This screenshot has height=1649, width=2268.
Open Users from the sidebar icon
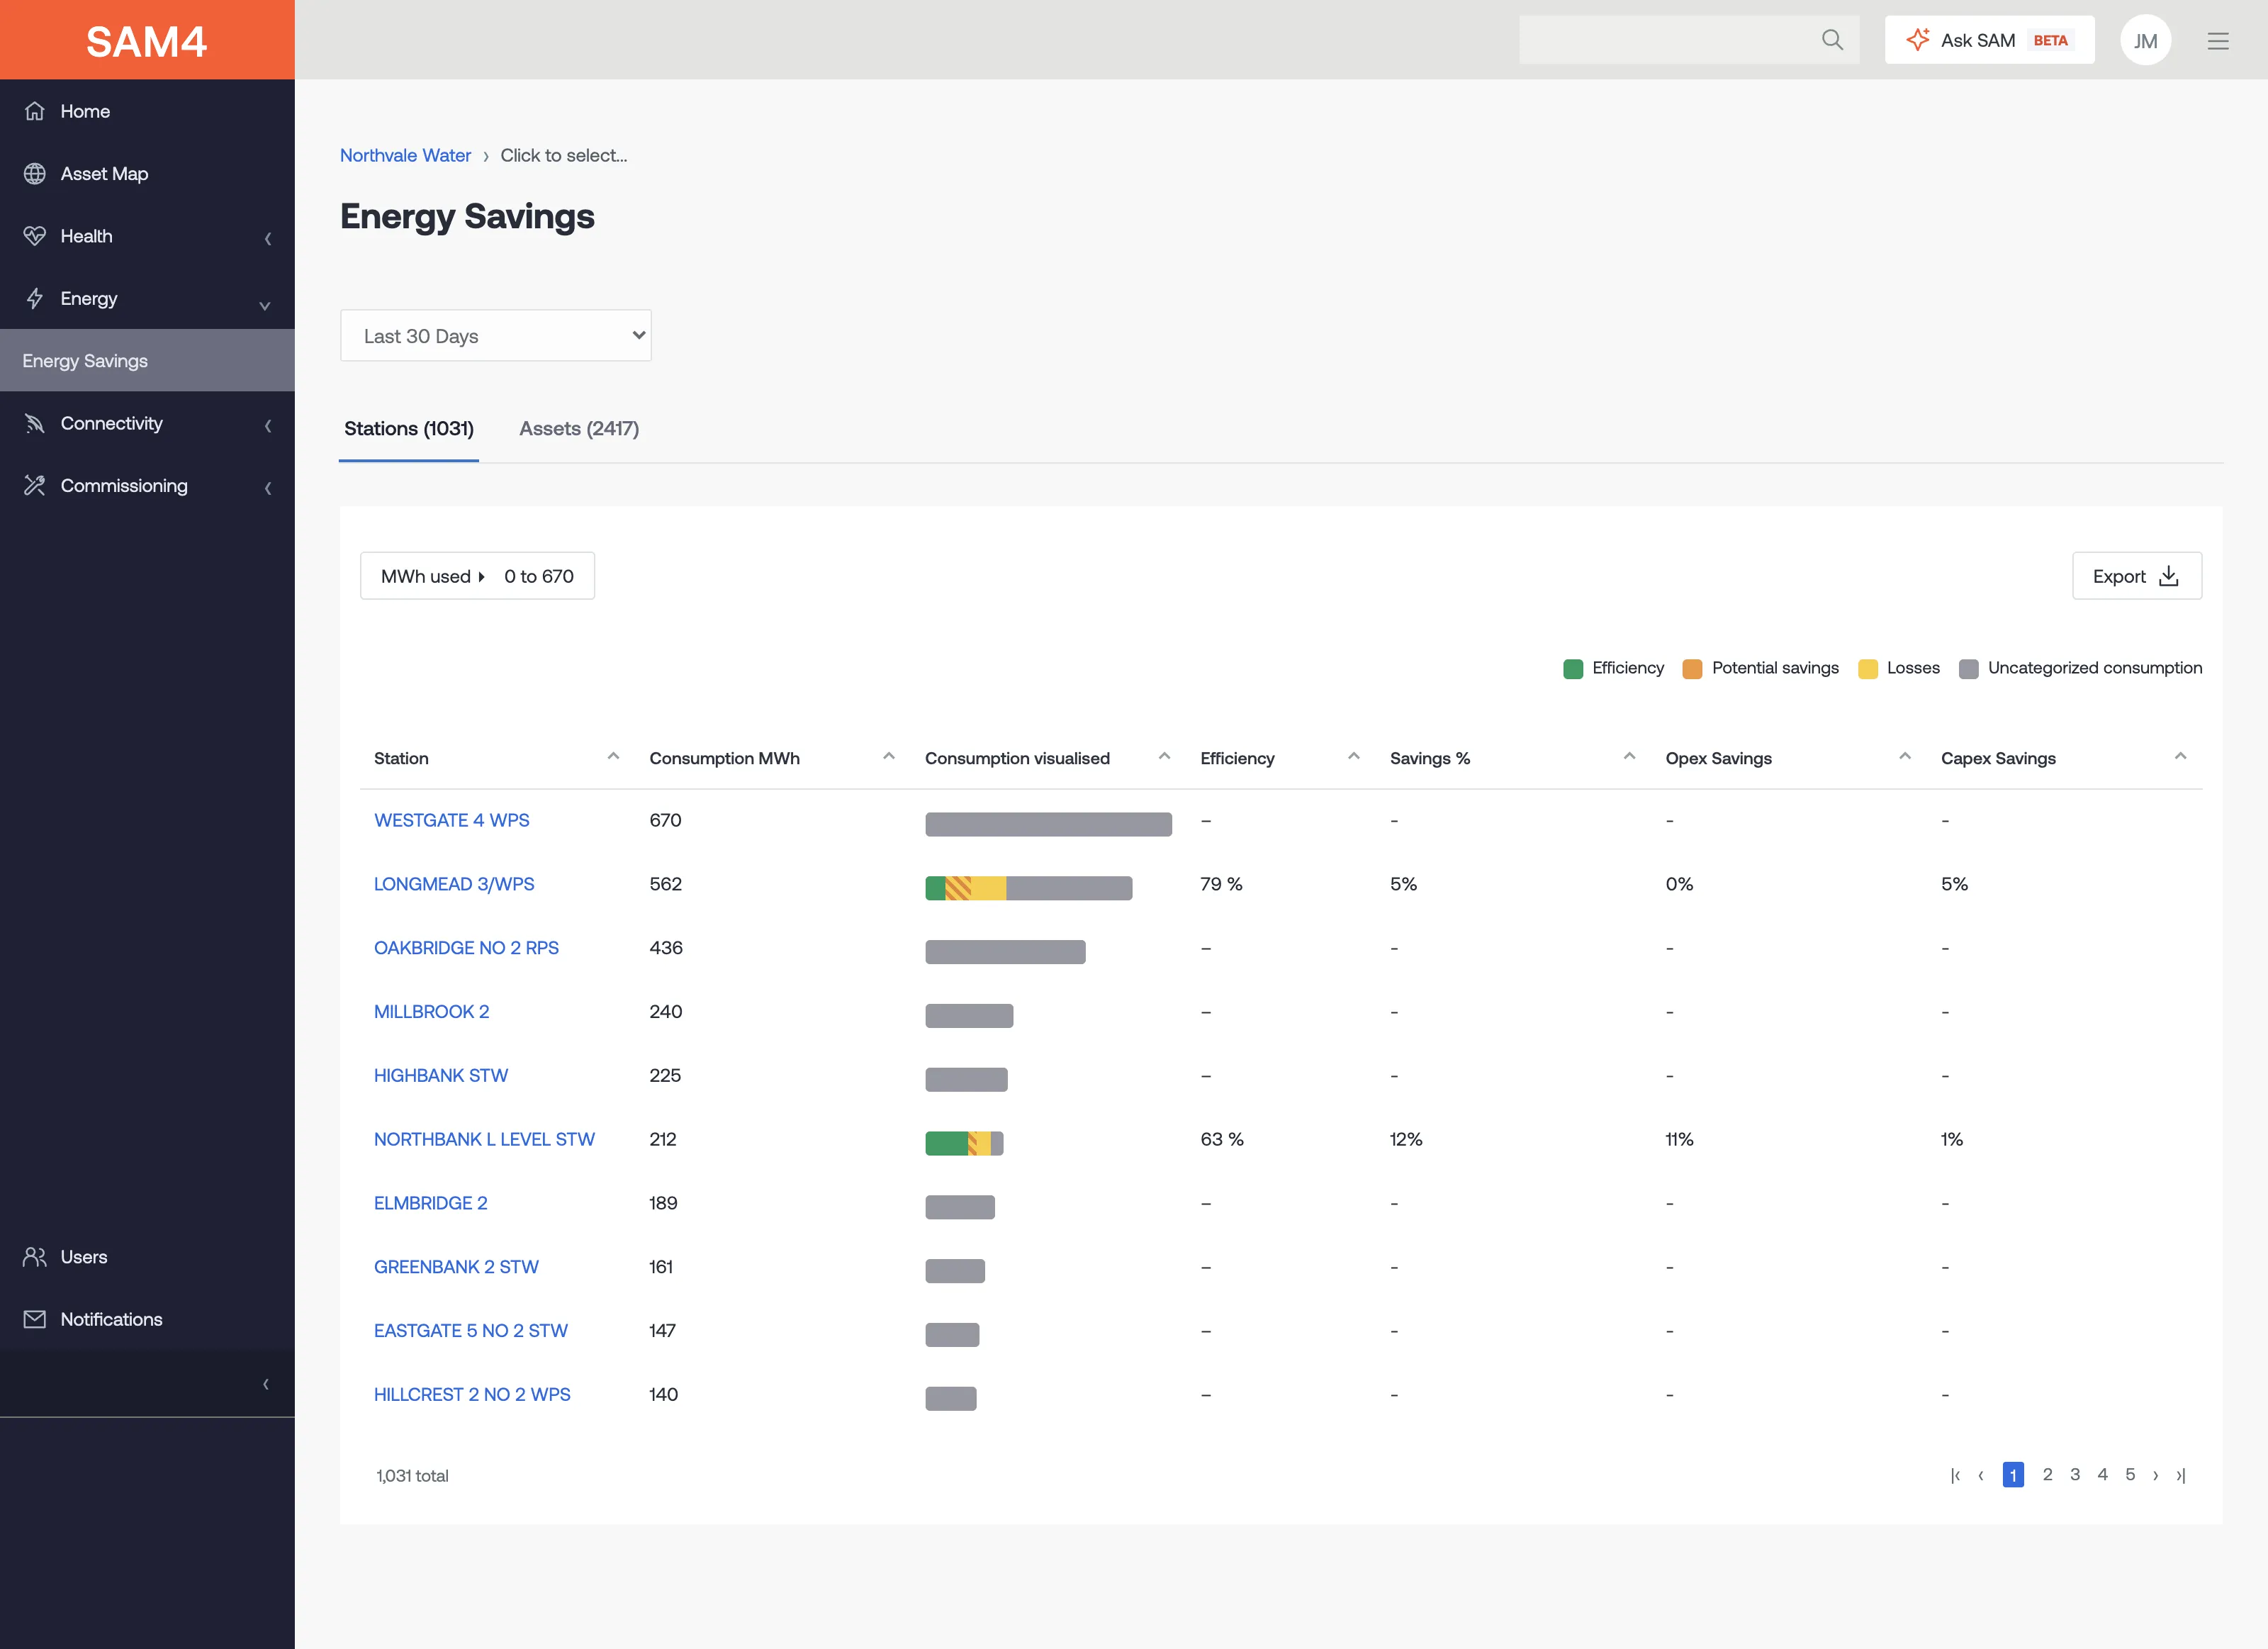click(x=35, y=1257)
